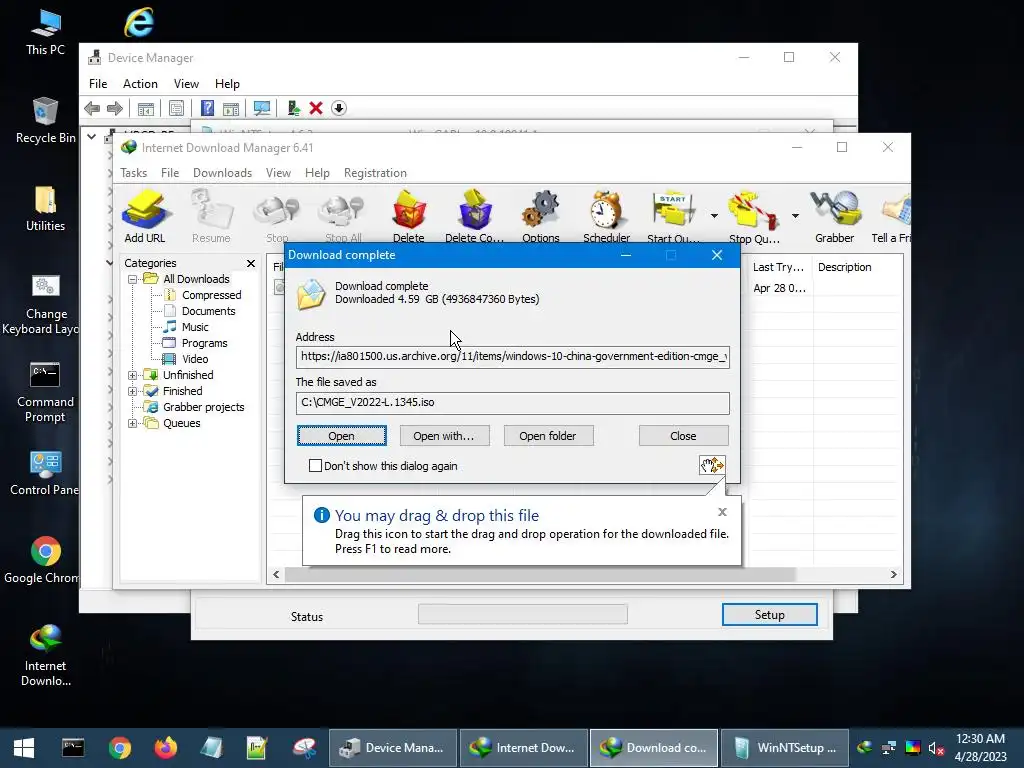
Task: Click the Resume toolbar icon in IDM
Action: point(211,216)
